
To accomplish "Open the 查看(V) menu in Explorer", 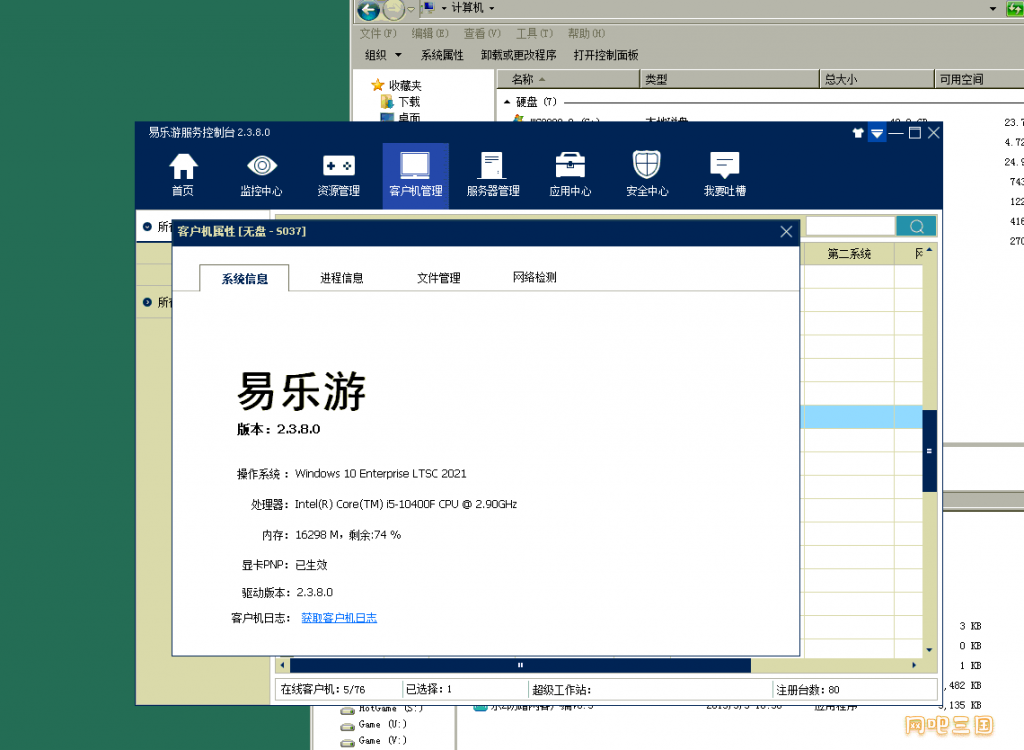I will click(x=482, y=33).
